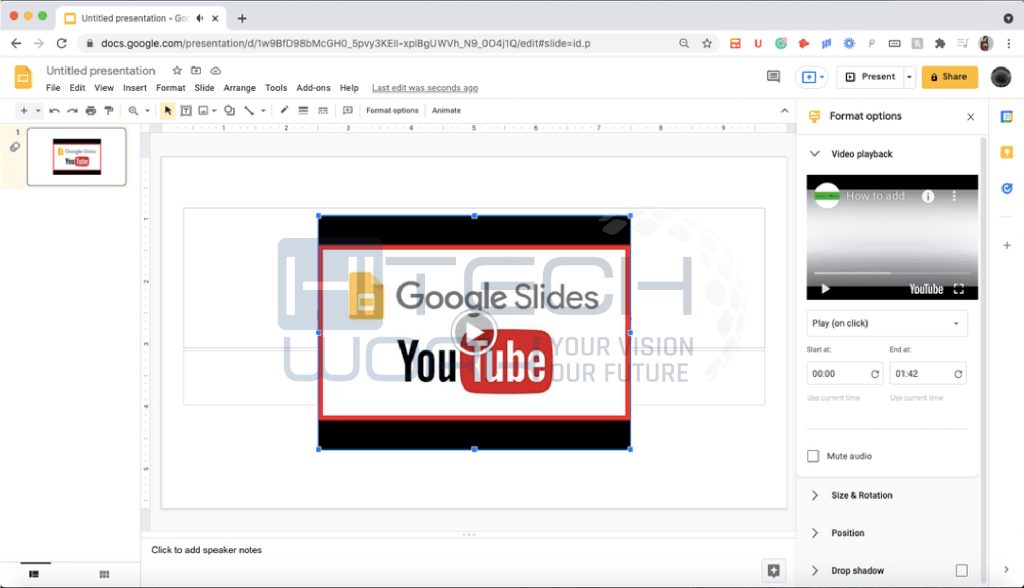Image resolution: width=1024 pixels, height=588 pixels.
Task: Open the Play (on click) dropdown
Action: pos(887,323)
